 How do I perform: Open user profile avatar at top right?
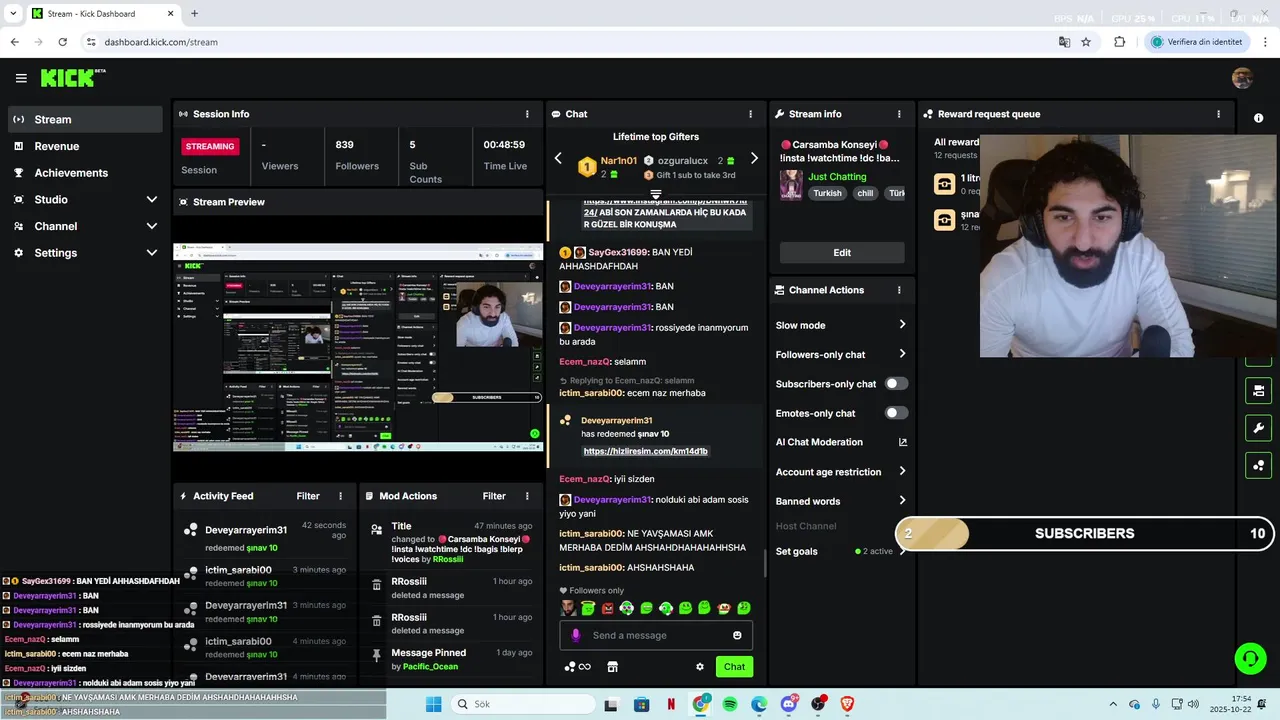1242,78
